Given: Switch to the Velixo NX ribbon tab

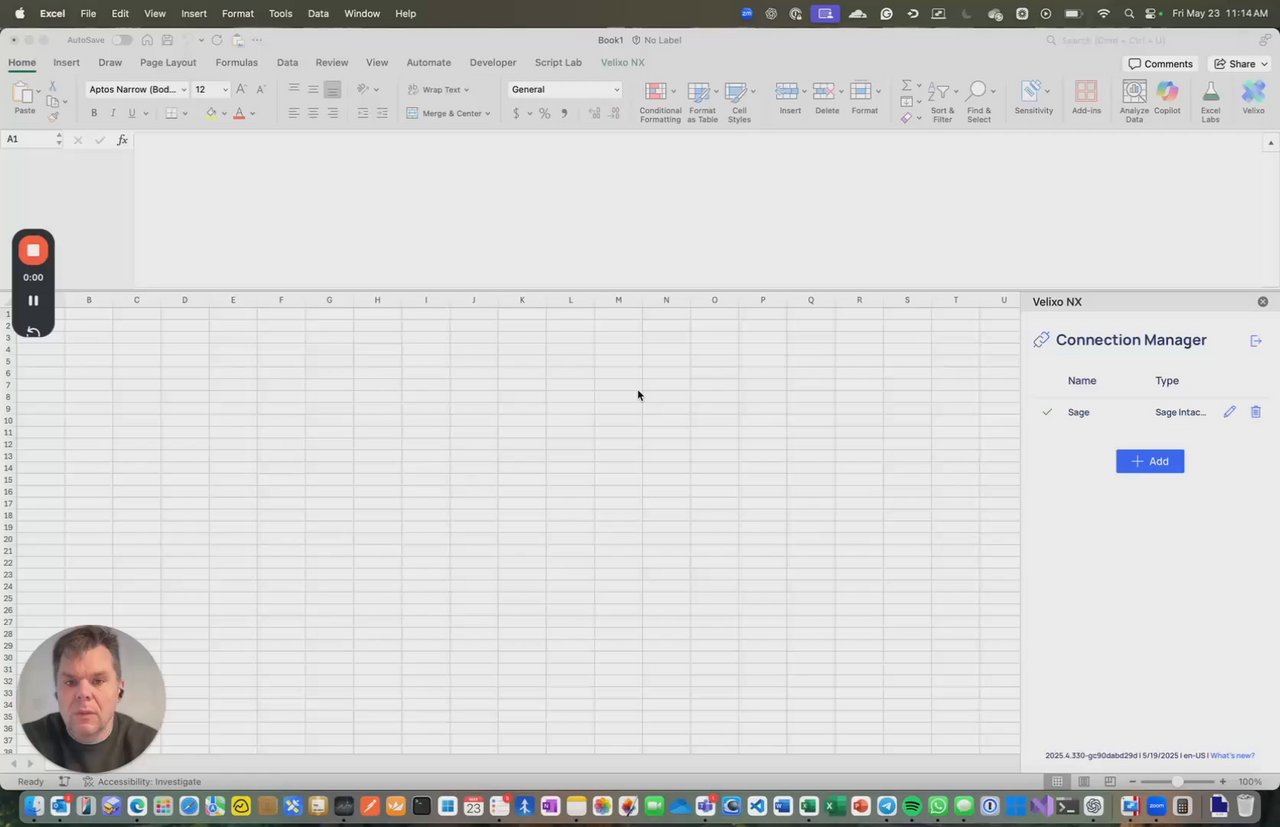Looking at the screenshot, I should click(x=622, y=62).
